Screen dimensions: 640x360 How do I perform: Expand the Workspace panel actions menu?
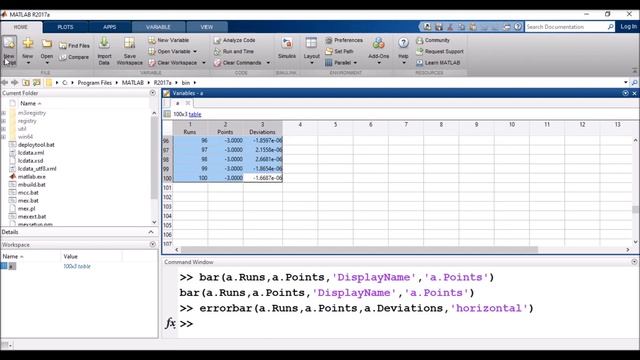(153, 244)
